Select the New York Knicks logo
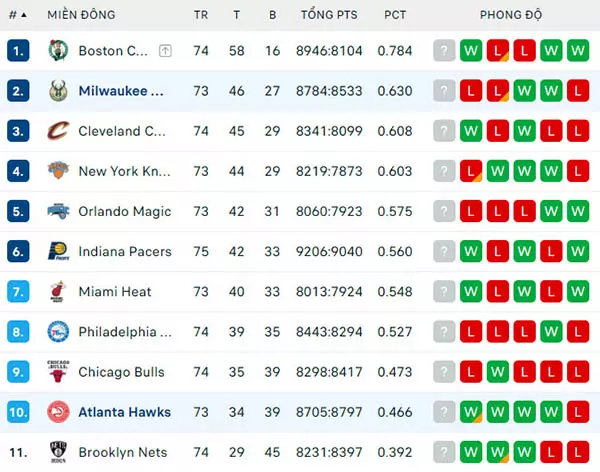600x472 pixels. click(x=58, y=171)
